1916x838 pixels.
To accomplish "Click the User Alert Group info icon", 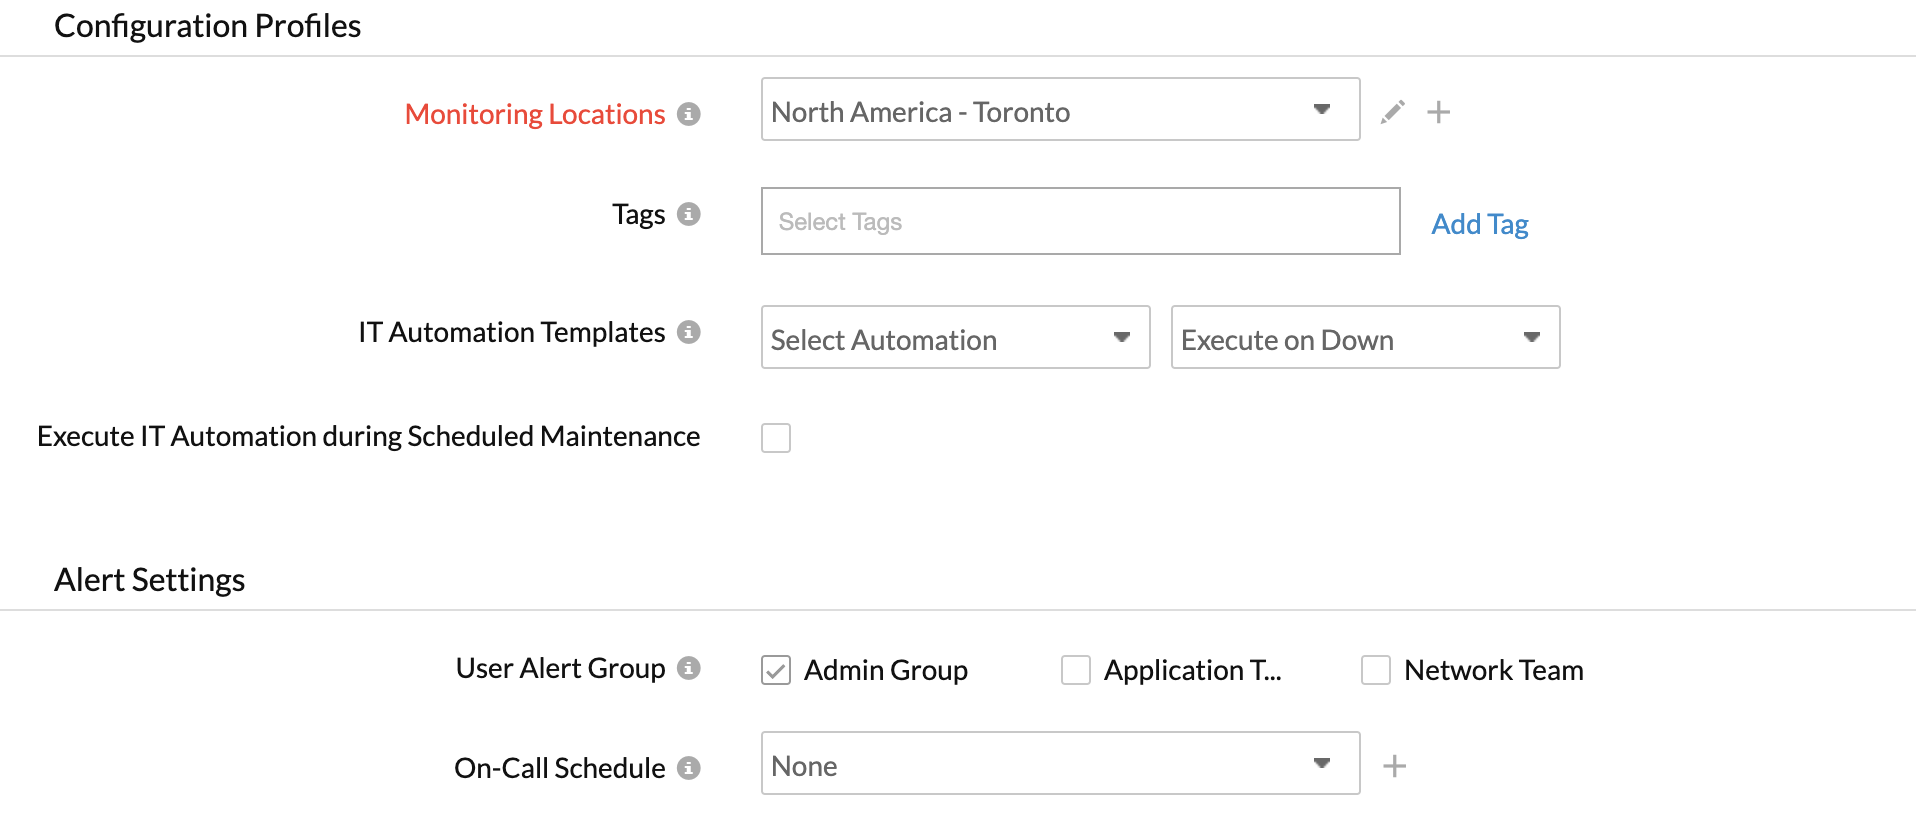I will [688, 668].
